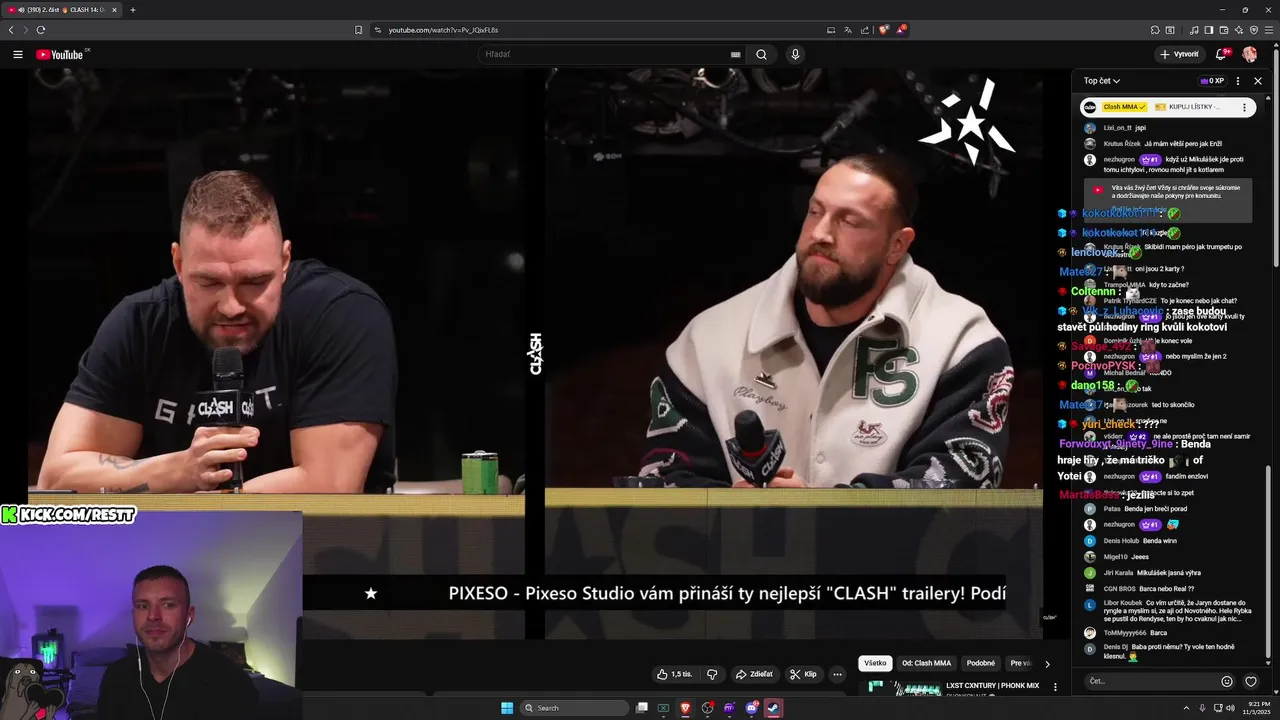
Task: Select the Všetko filter chip
Action: 875,663
